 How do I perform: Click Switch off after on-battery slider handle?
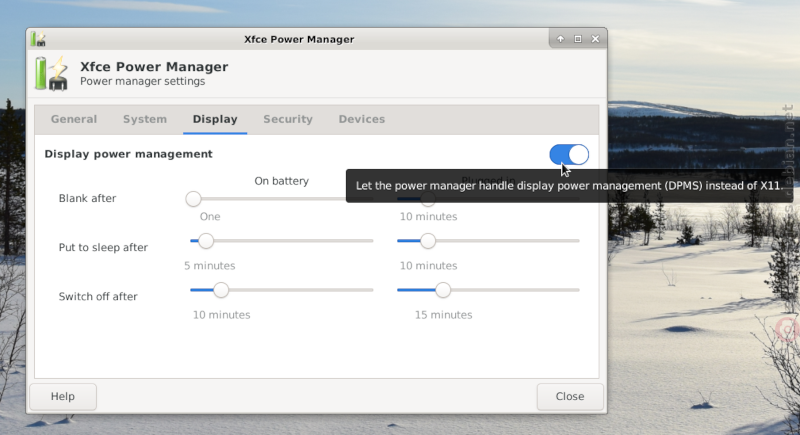[x=221, y=290]
